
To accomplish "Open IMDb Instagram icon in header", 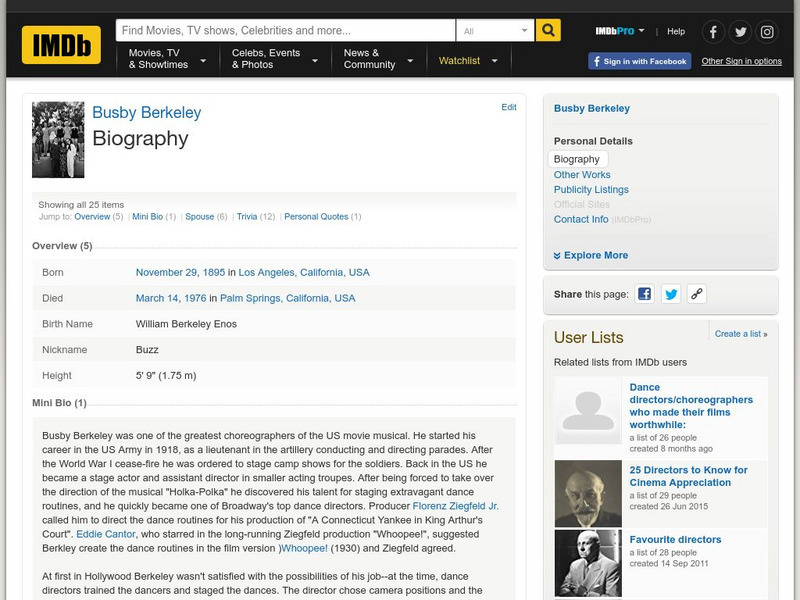I will [x=767, y=32].
